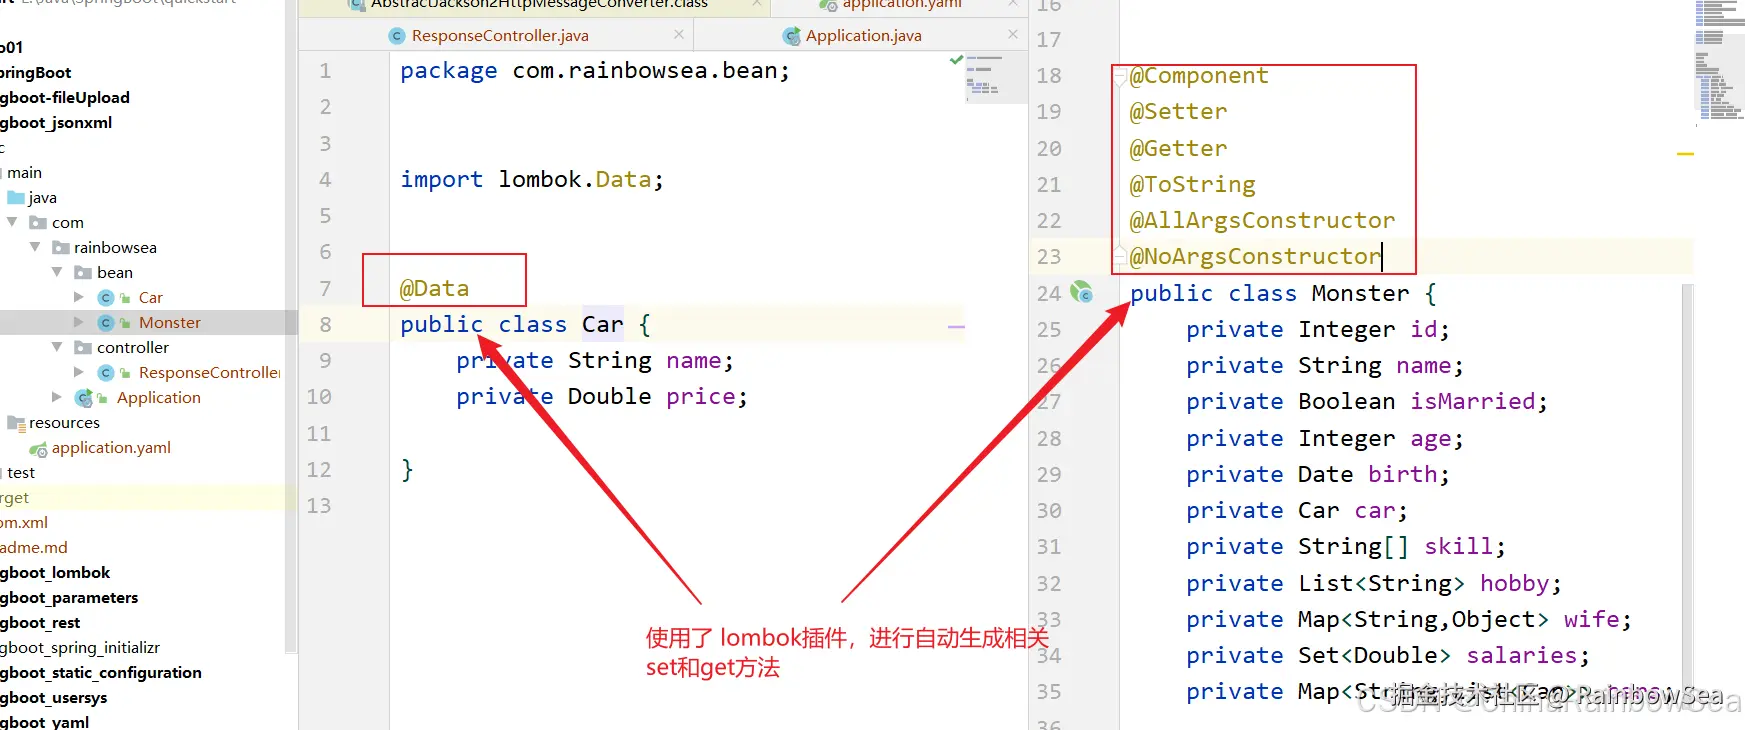Close the Application.java tab
The height and width of the screenshot is (730, 1745).
1013,35
